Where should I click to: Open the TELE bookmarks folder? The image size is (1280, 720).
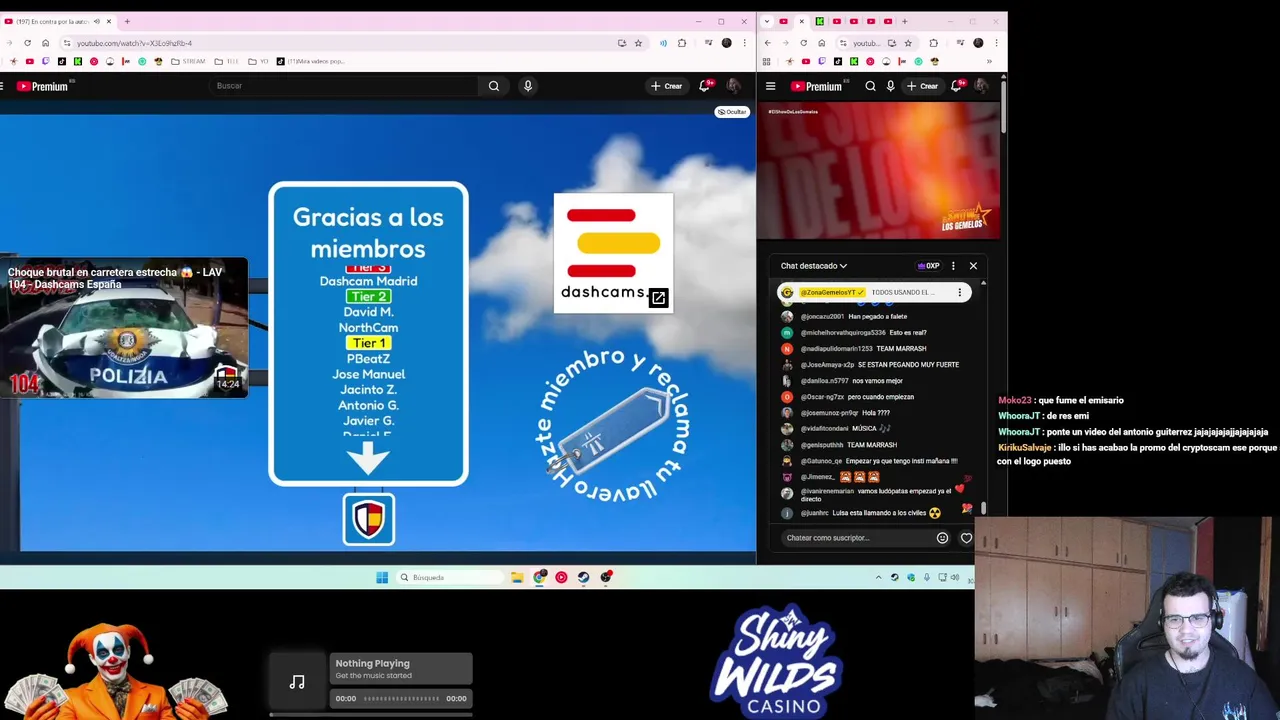click(x=227, y=61)
